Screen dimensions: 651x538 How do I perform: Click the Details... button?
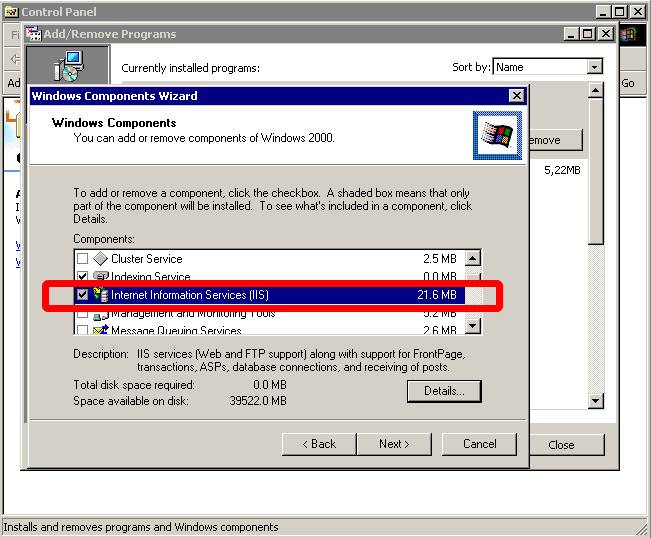(444, 391)
